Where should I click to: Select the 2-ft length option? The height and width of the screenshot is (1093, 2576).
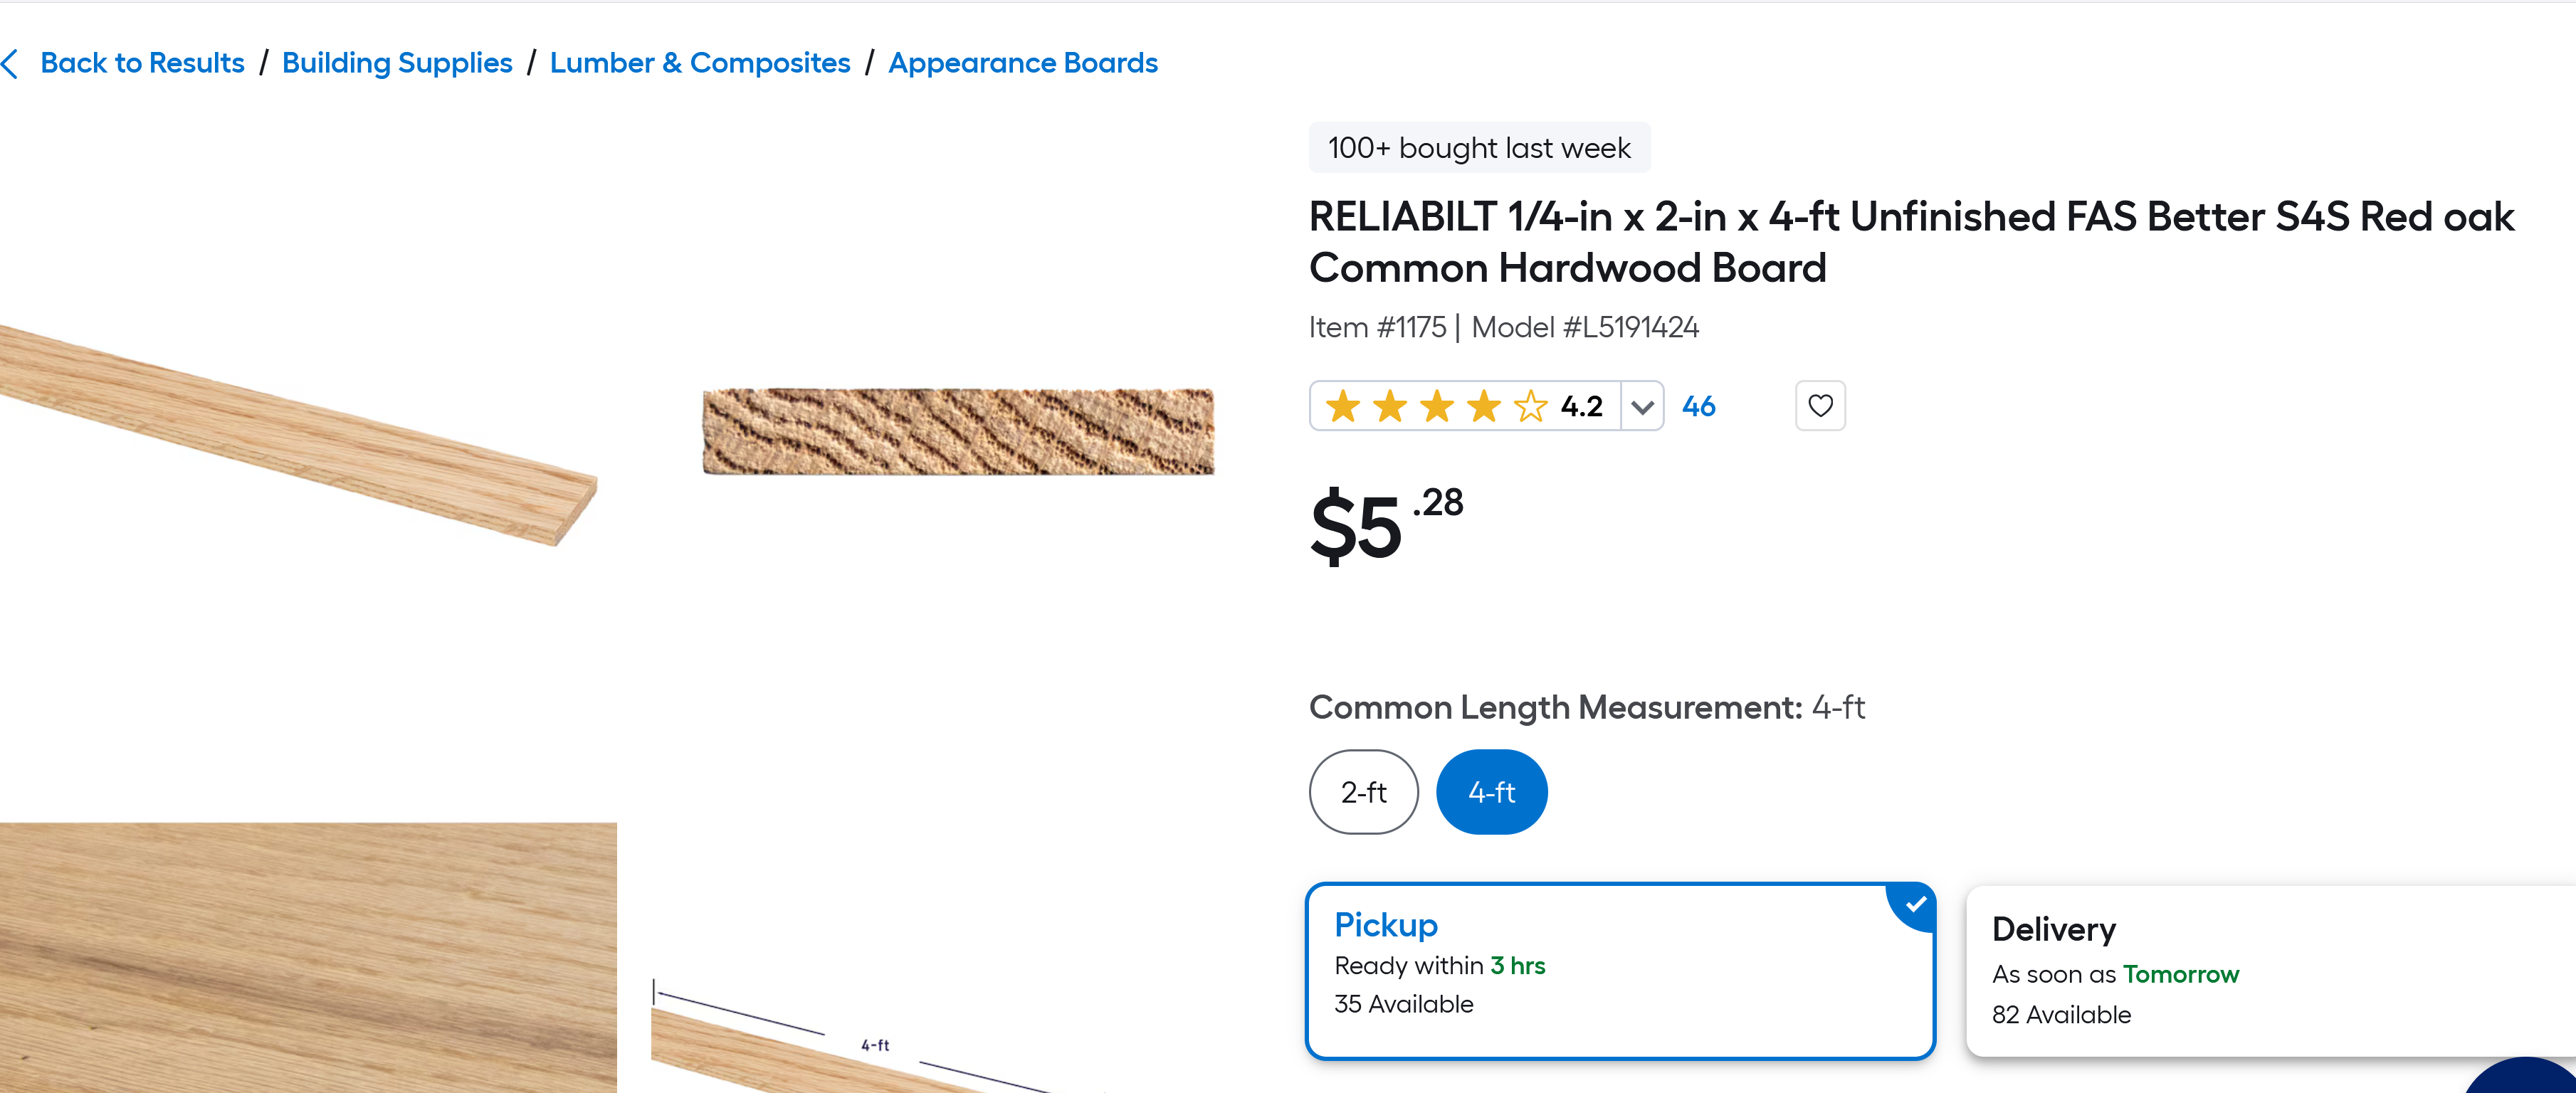[1363, 792]
